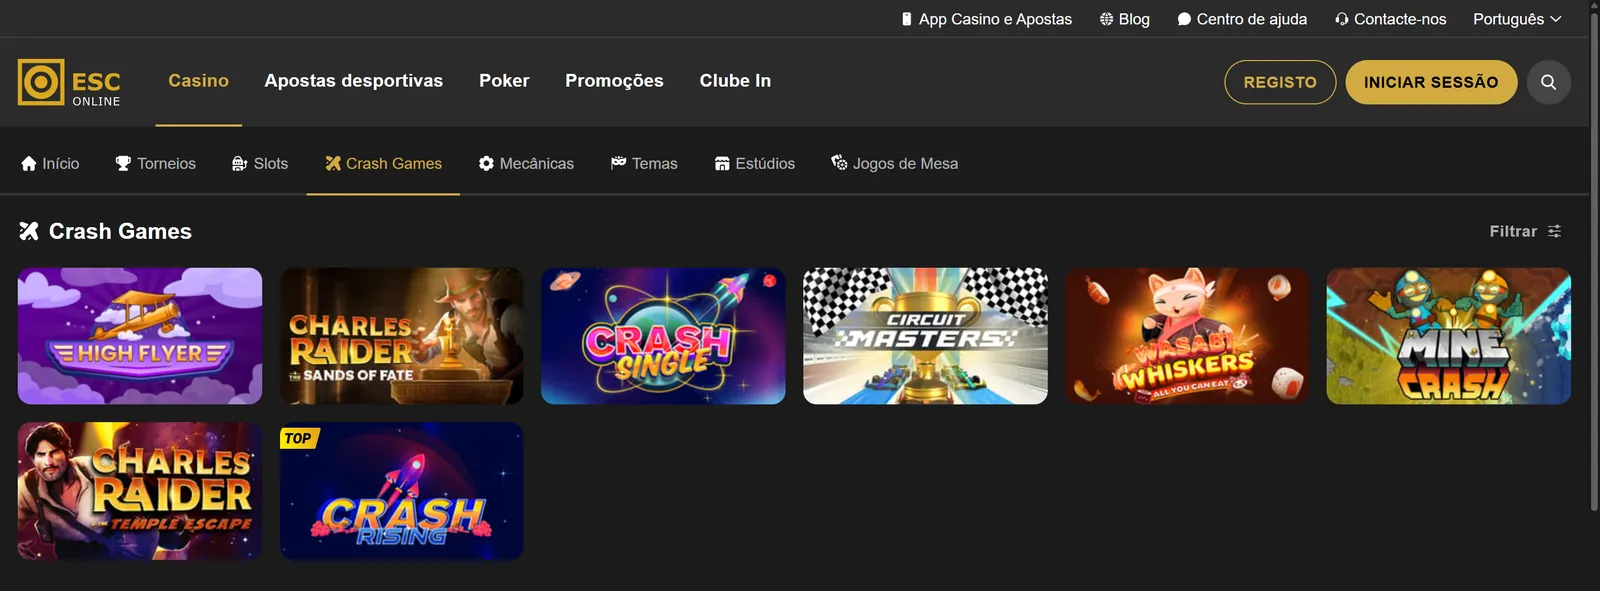Screen dimensions: 1600x591
Task: Click the INICIAR SESSÃO button
Action: [x=1431, y=82]
